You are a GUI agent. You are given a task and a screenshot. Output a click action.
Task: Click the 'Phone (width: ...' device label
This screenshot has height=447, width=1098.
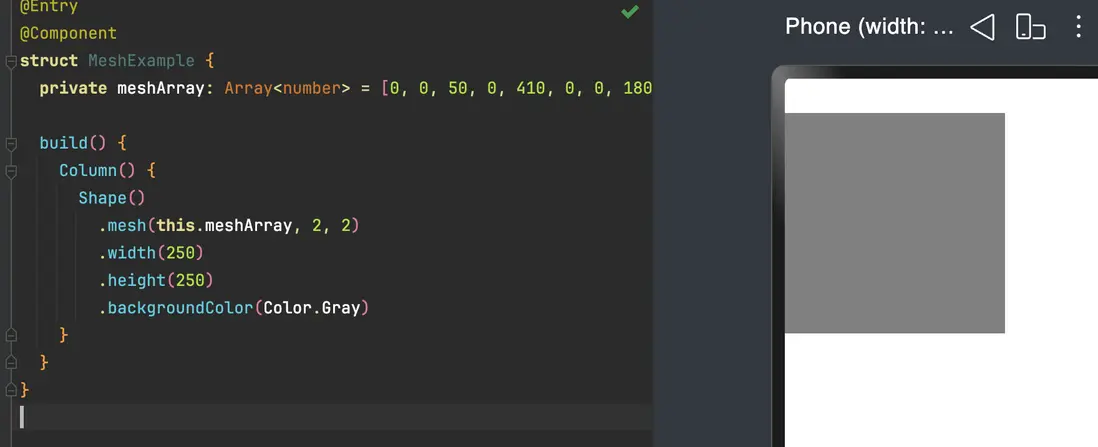click(x=869, y=27)
